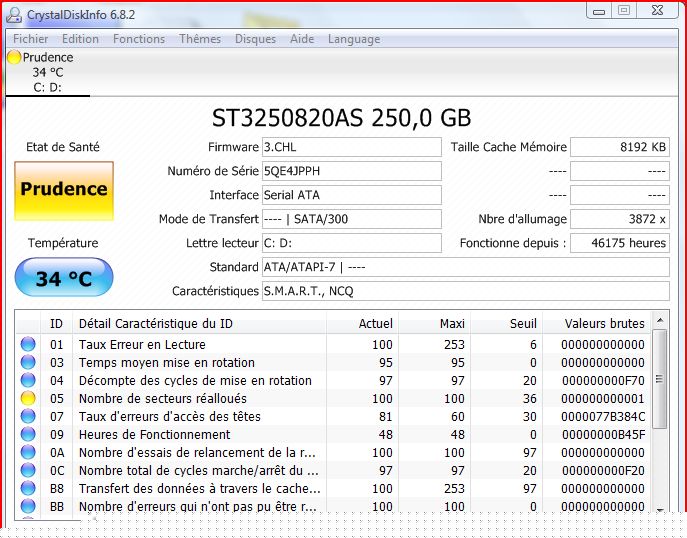Select row Taux d'erreurs d'accès des têtes
687x538 pixels.
(333, 416)
